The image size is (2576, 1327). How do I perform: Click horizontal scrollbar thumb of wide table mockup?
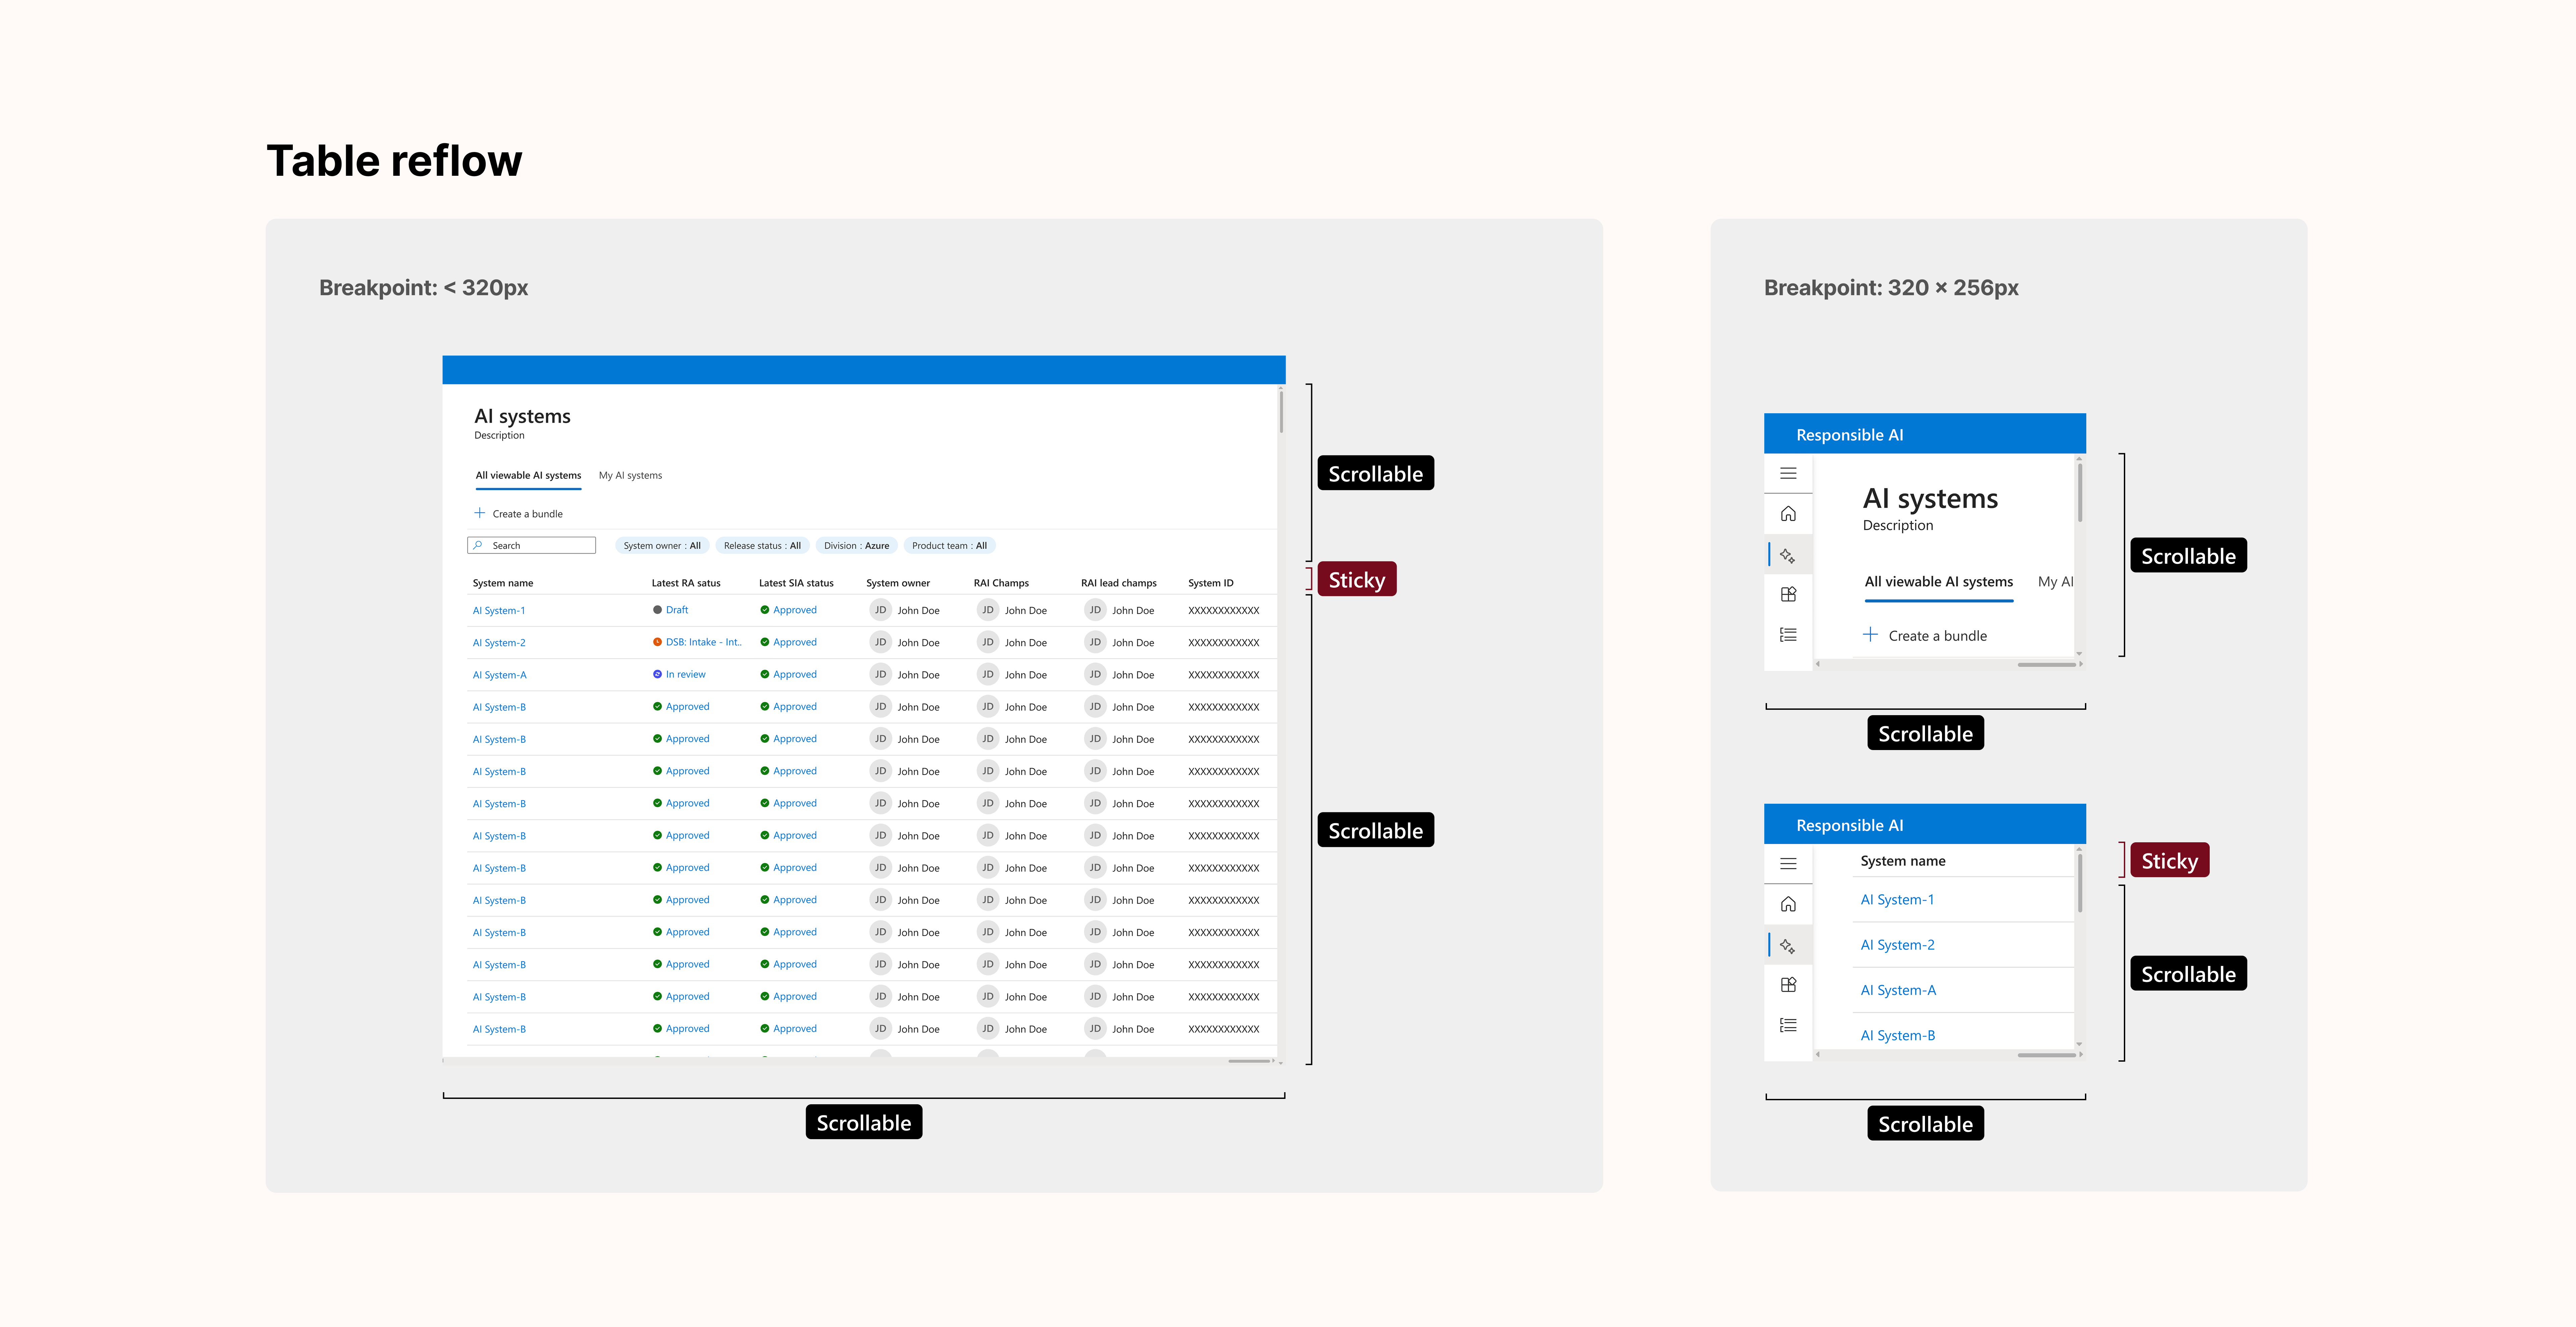(x=1249, y=1061)
